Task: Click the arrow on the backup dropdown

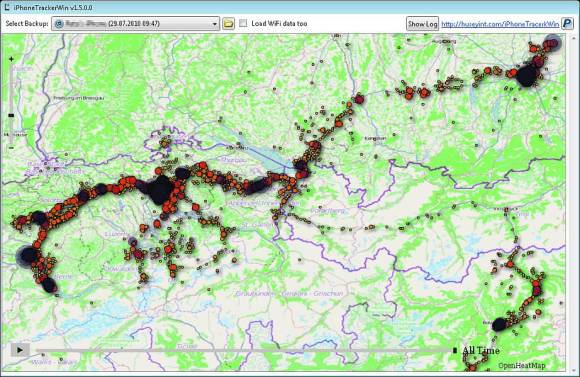Action: click(215, 24)
